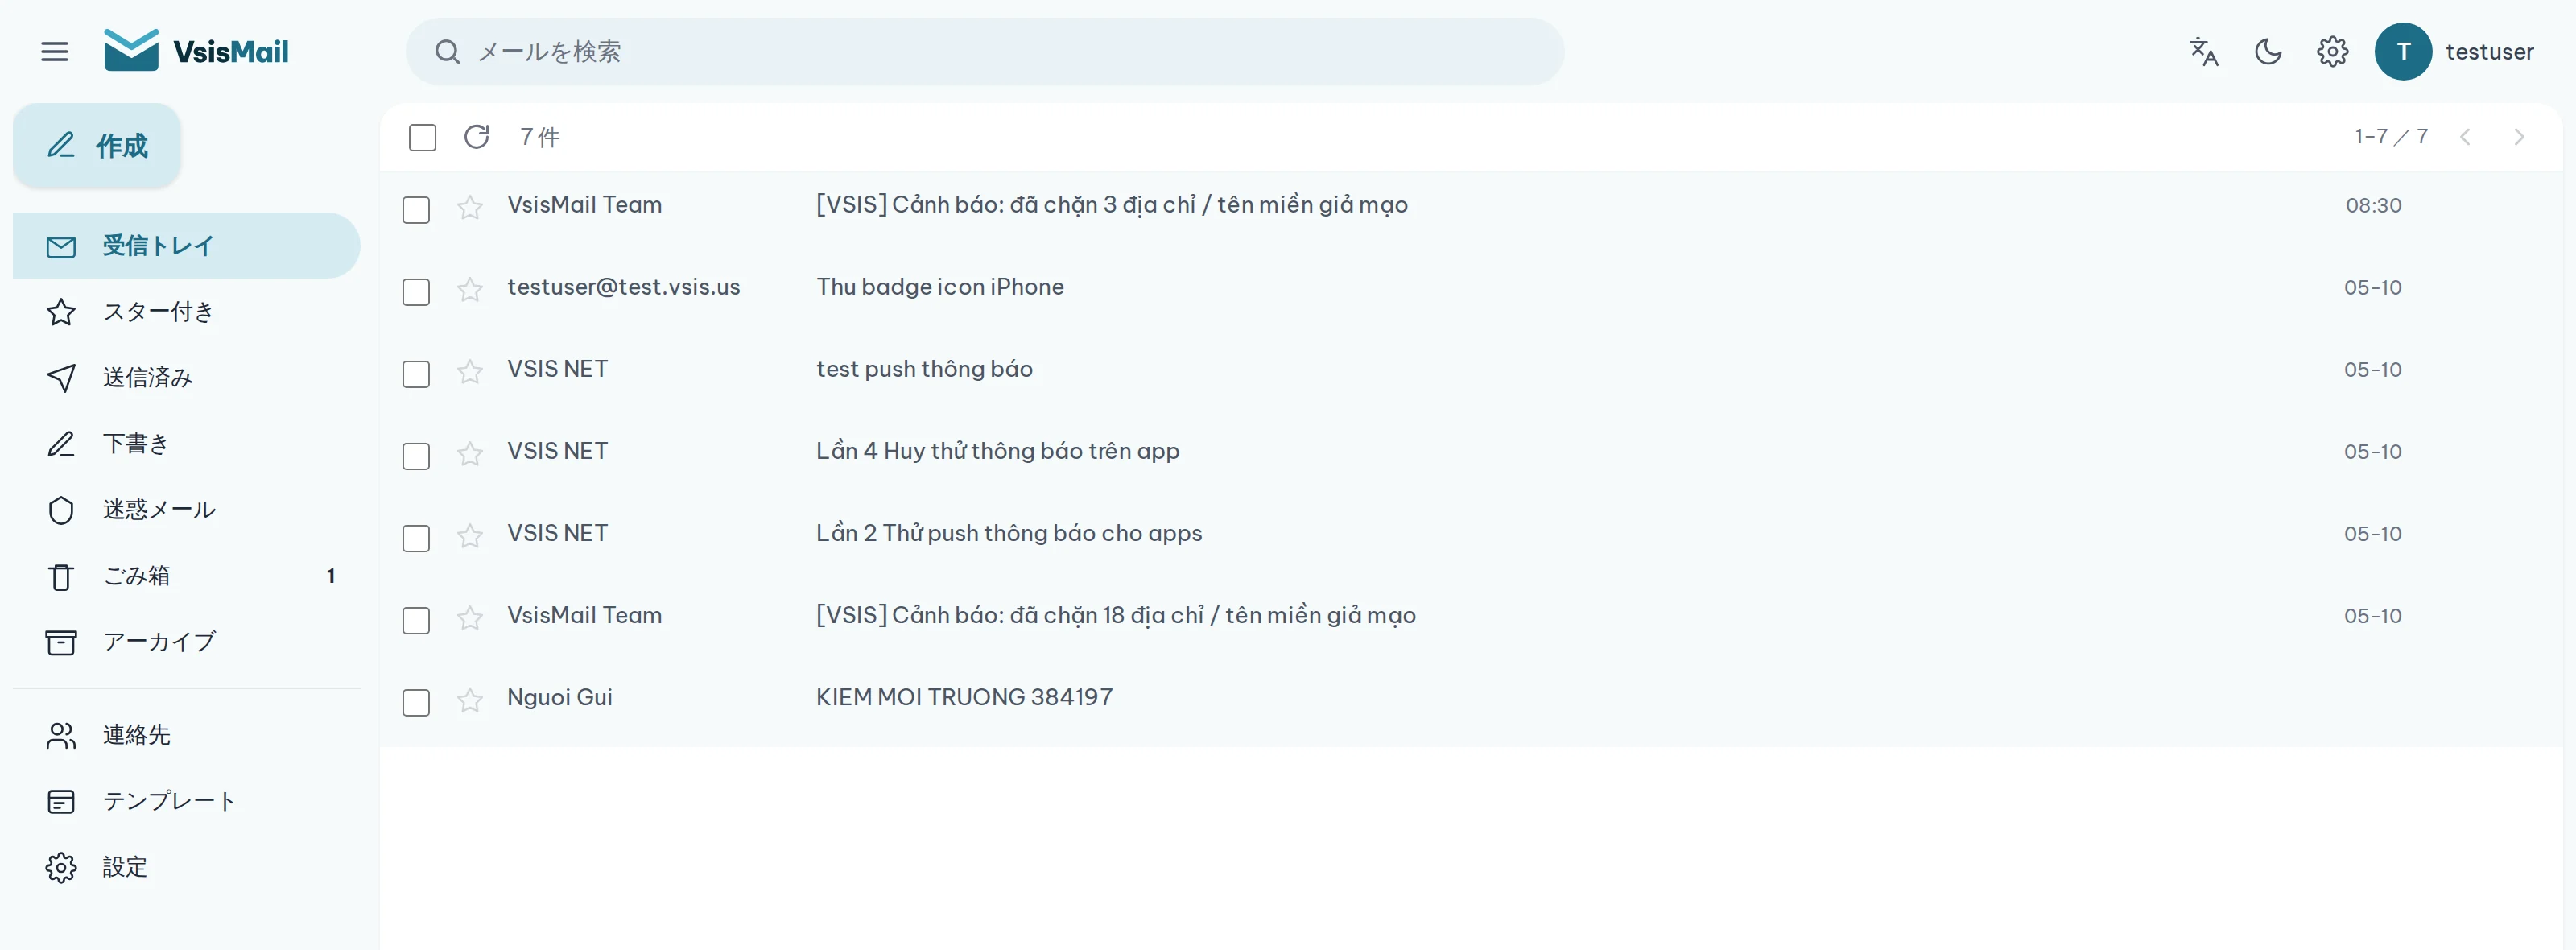This screenshot has width=2576, height=950.
Task: Star the 'Lần 2 Thử push' email
Action: (470, 536)
